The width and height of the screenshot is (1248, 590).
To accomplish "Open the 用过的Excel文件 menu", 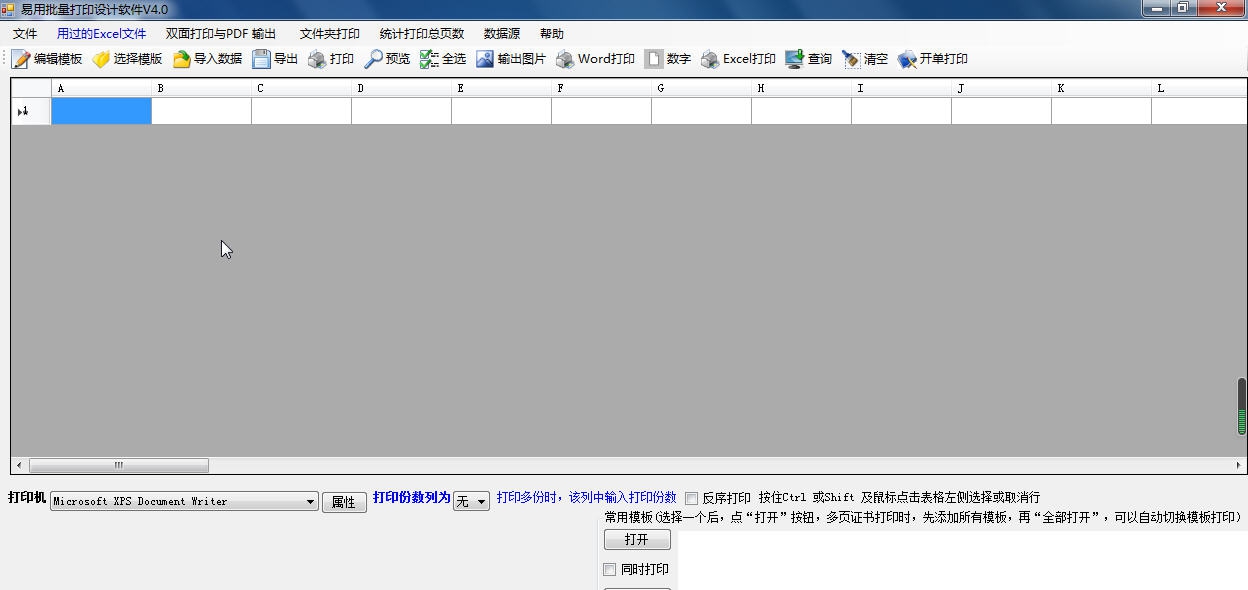I will pyautogui.click(x=101, y=33).
